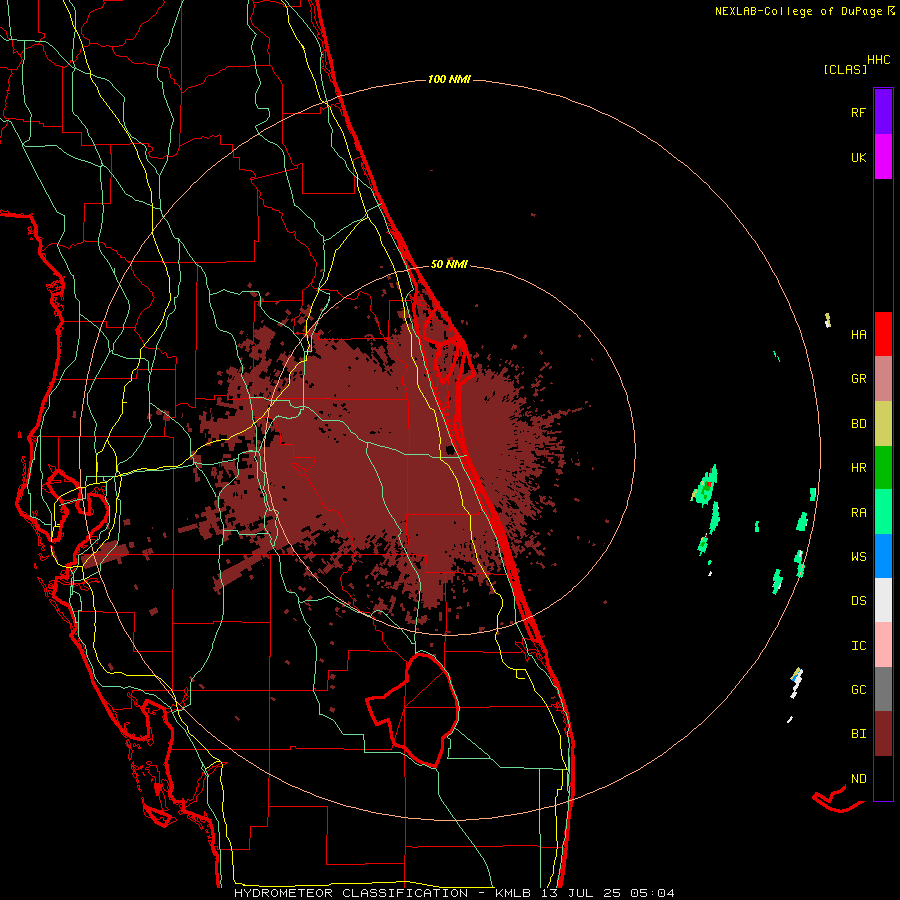This screenshot has height=900, width=900.
Task: Click the HR dark green legend swatch
Action: [883, 468]
